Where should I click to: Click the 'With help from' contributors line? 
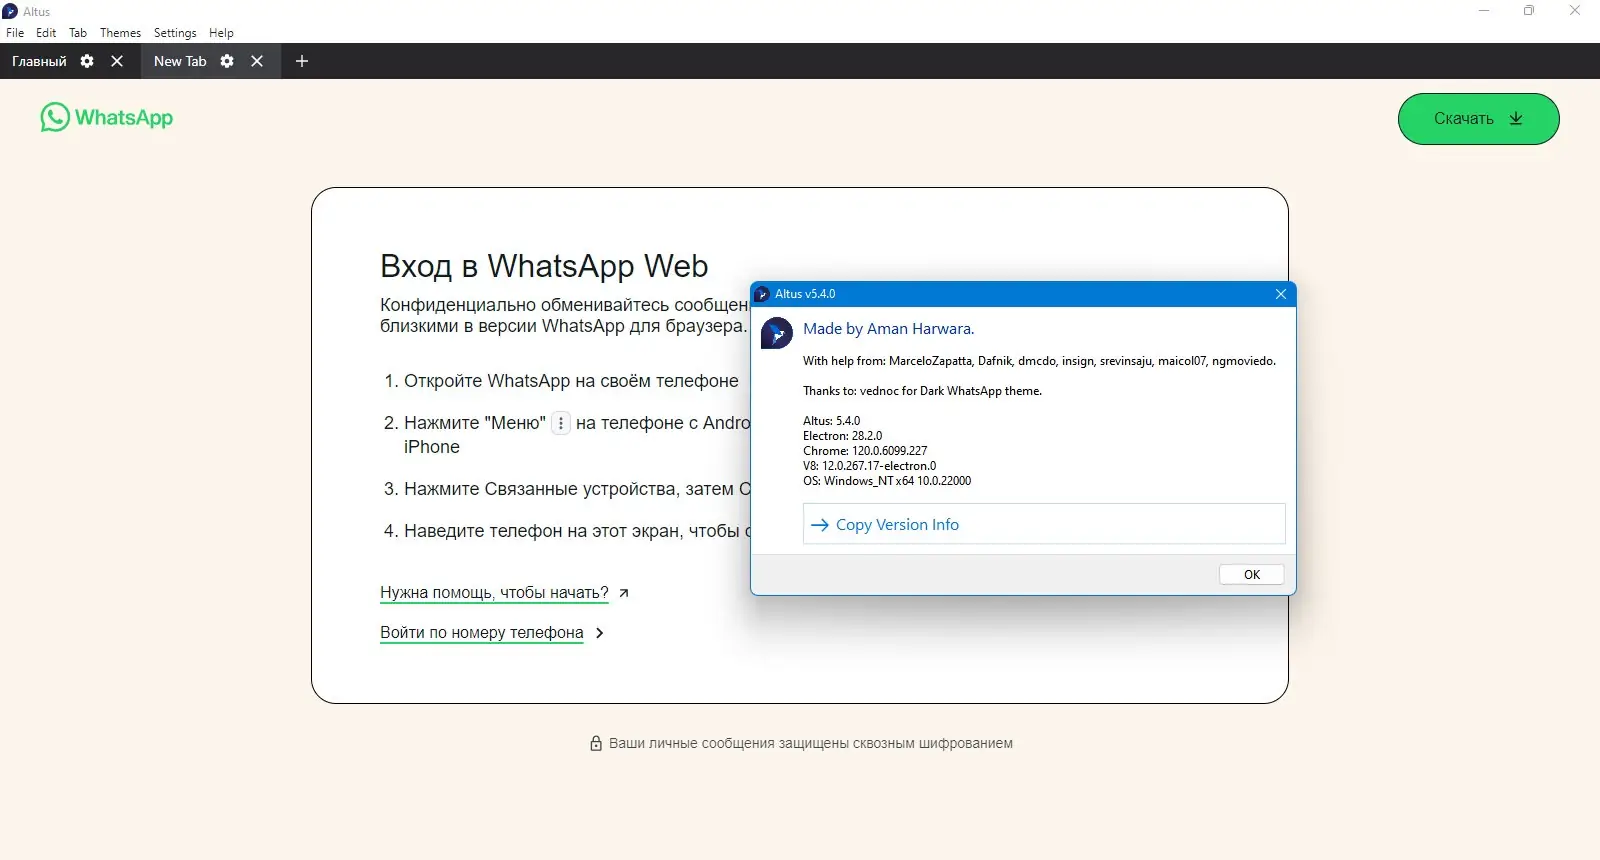click(x=1039, y=361)
